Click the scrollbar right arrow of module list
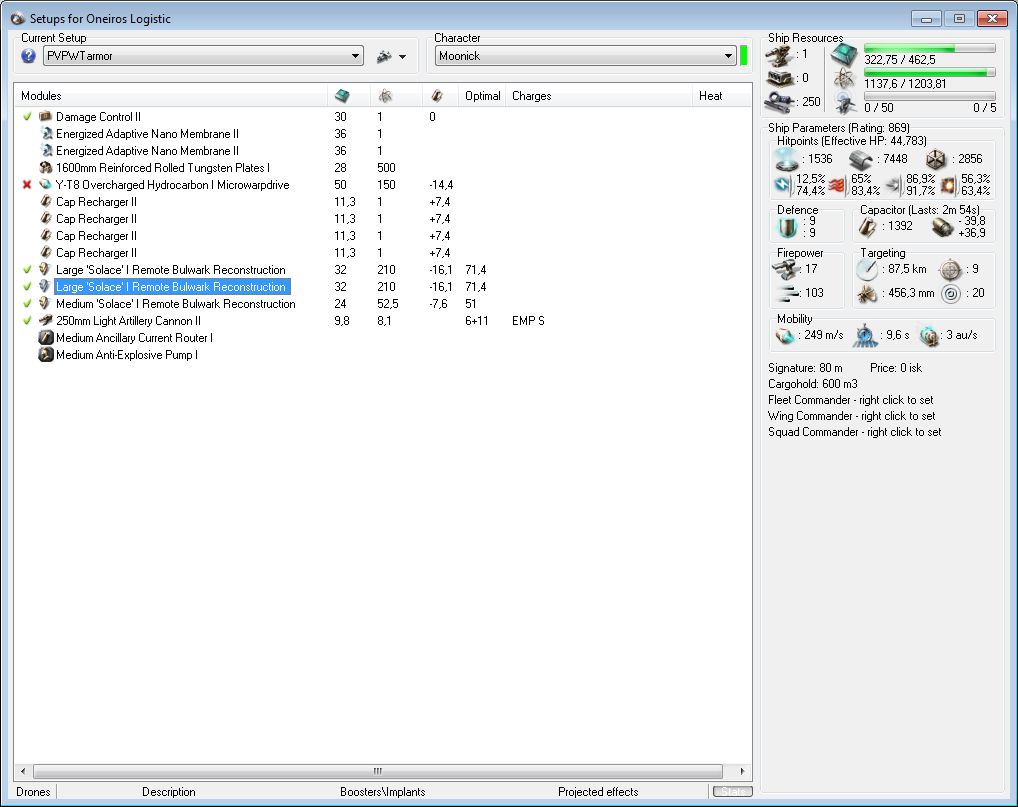 point(742,771)
